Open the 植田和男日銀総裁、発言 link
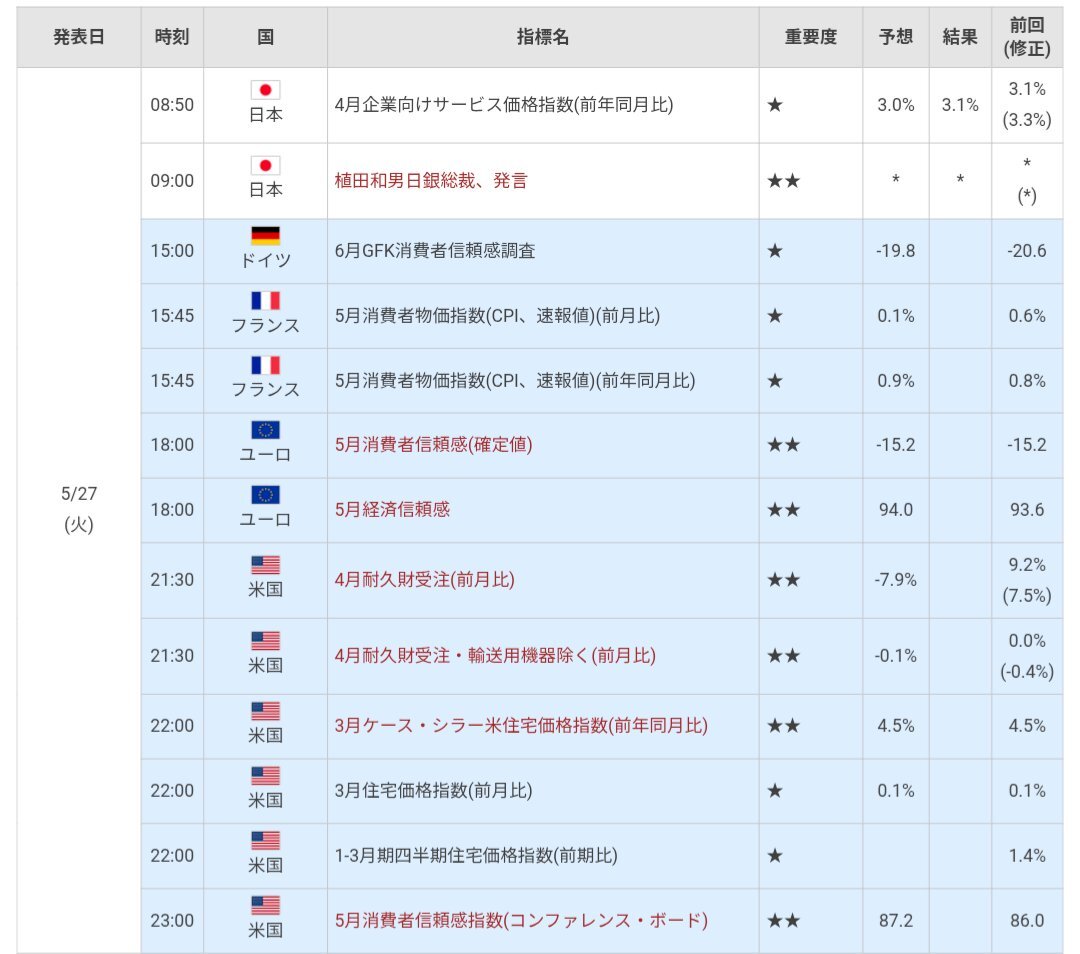This screenshot has height=954, width=1080. point(431,180)
